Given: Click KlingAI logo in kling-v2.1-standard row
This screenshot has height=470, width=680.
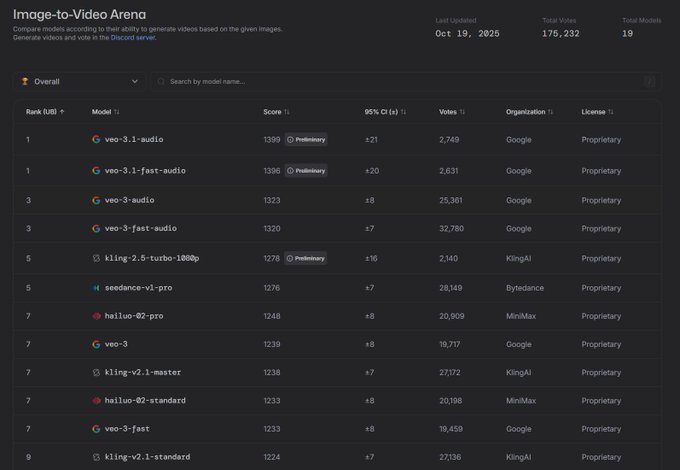Looking at the screenshot, I should tap(96, 457).
